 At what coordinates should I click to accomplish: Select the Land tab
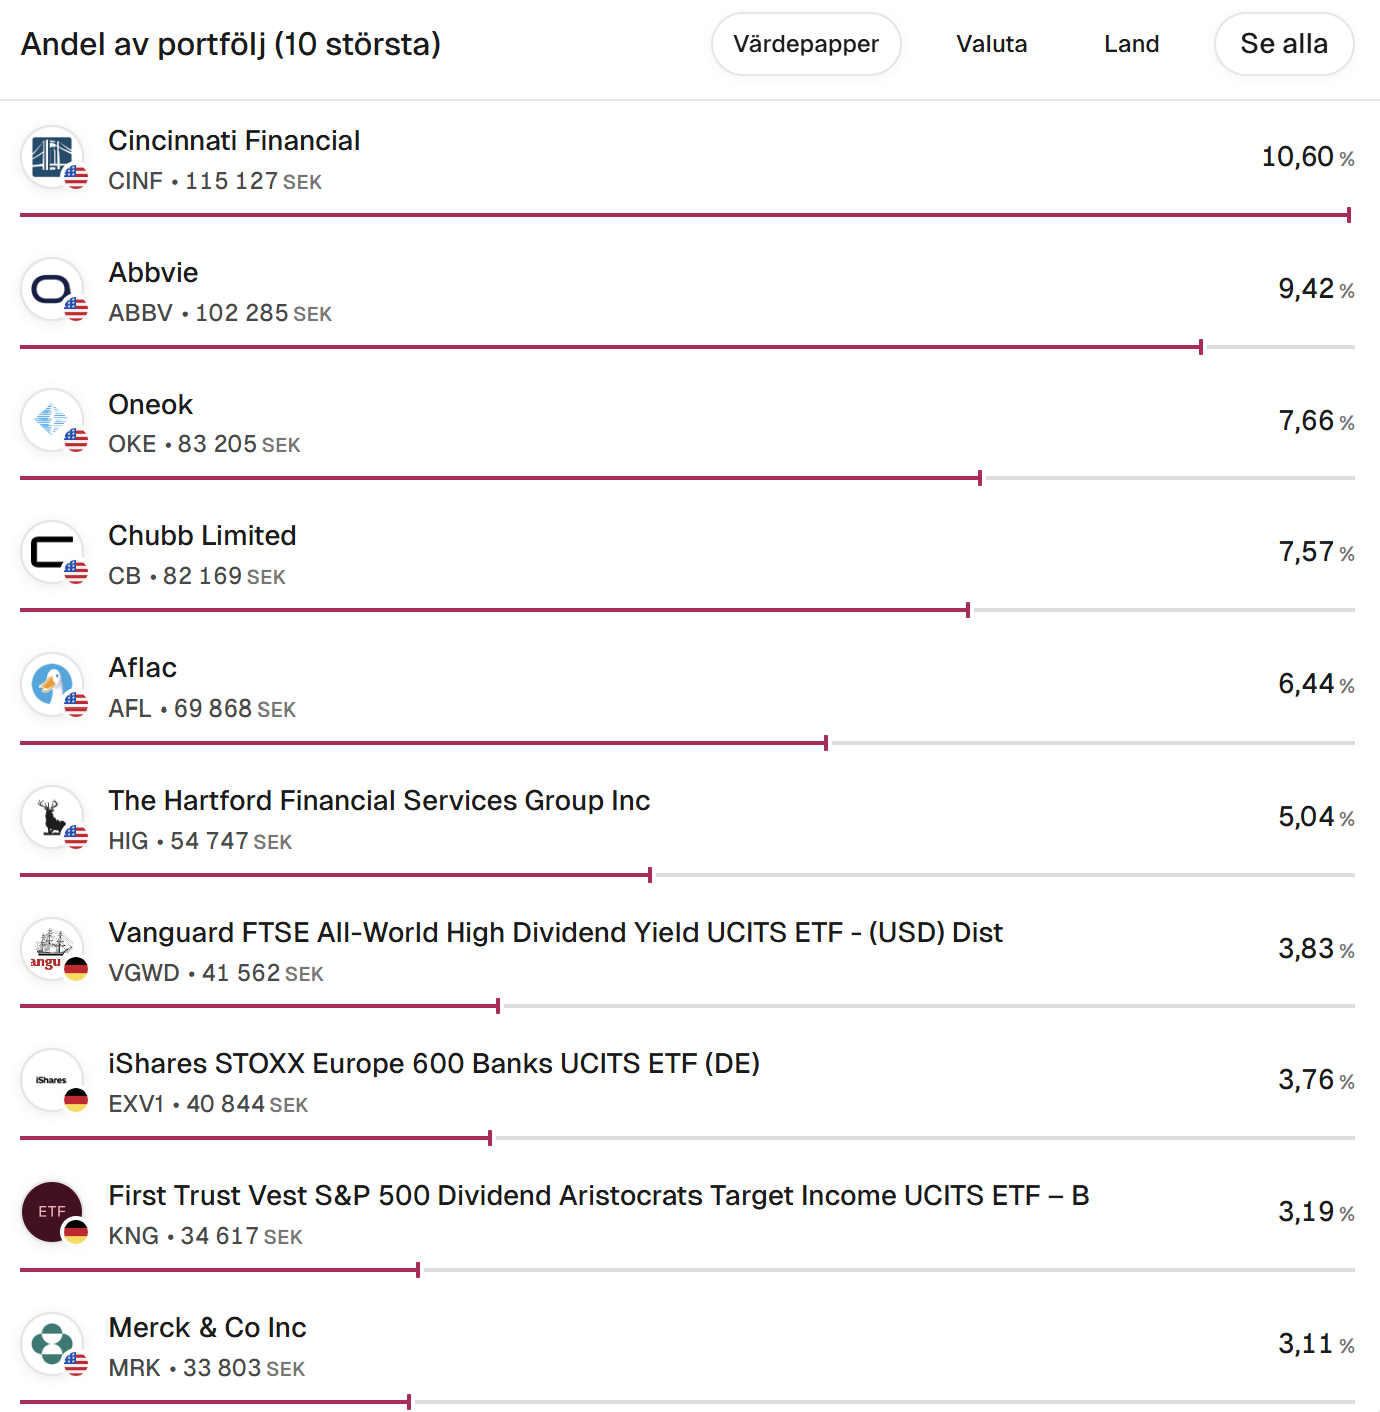click(x=1131, y=44)
